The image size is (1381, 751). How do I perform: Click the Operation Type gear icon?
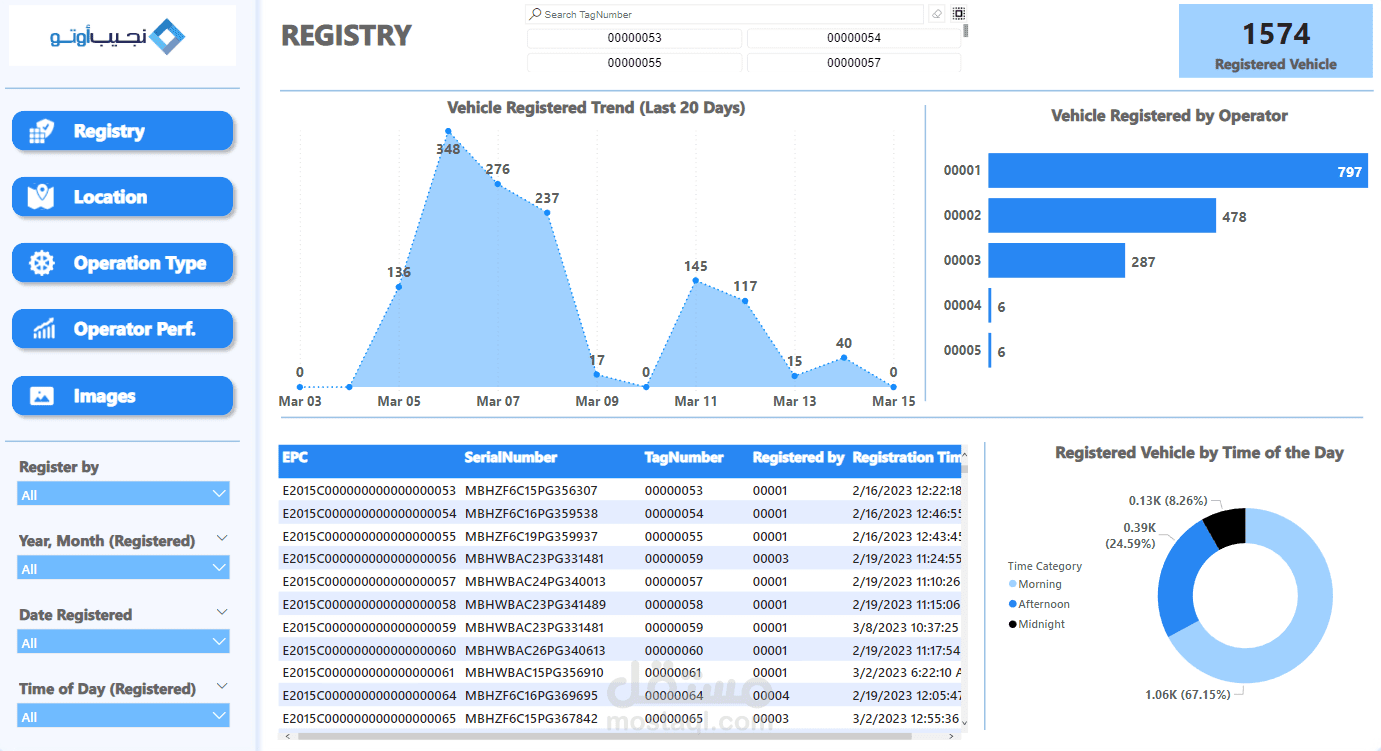(41, 263)
